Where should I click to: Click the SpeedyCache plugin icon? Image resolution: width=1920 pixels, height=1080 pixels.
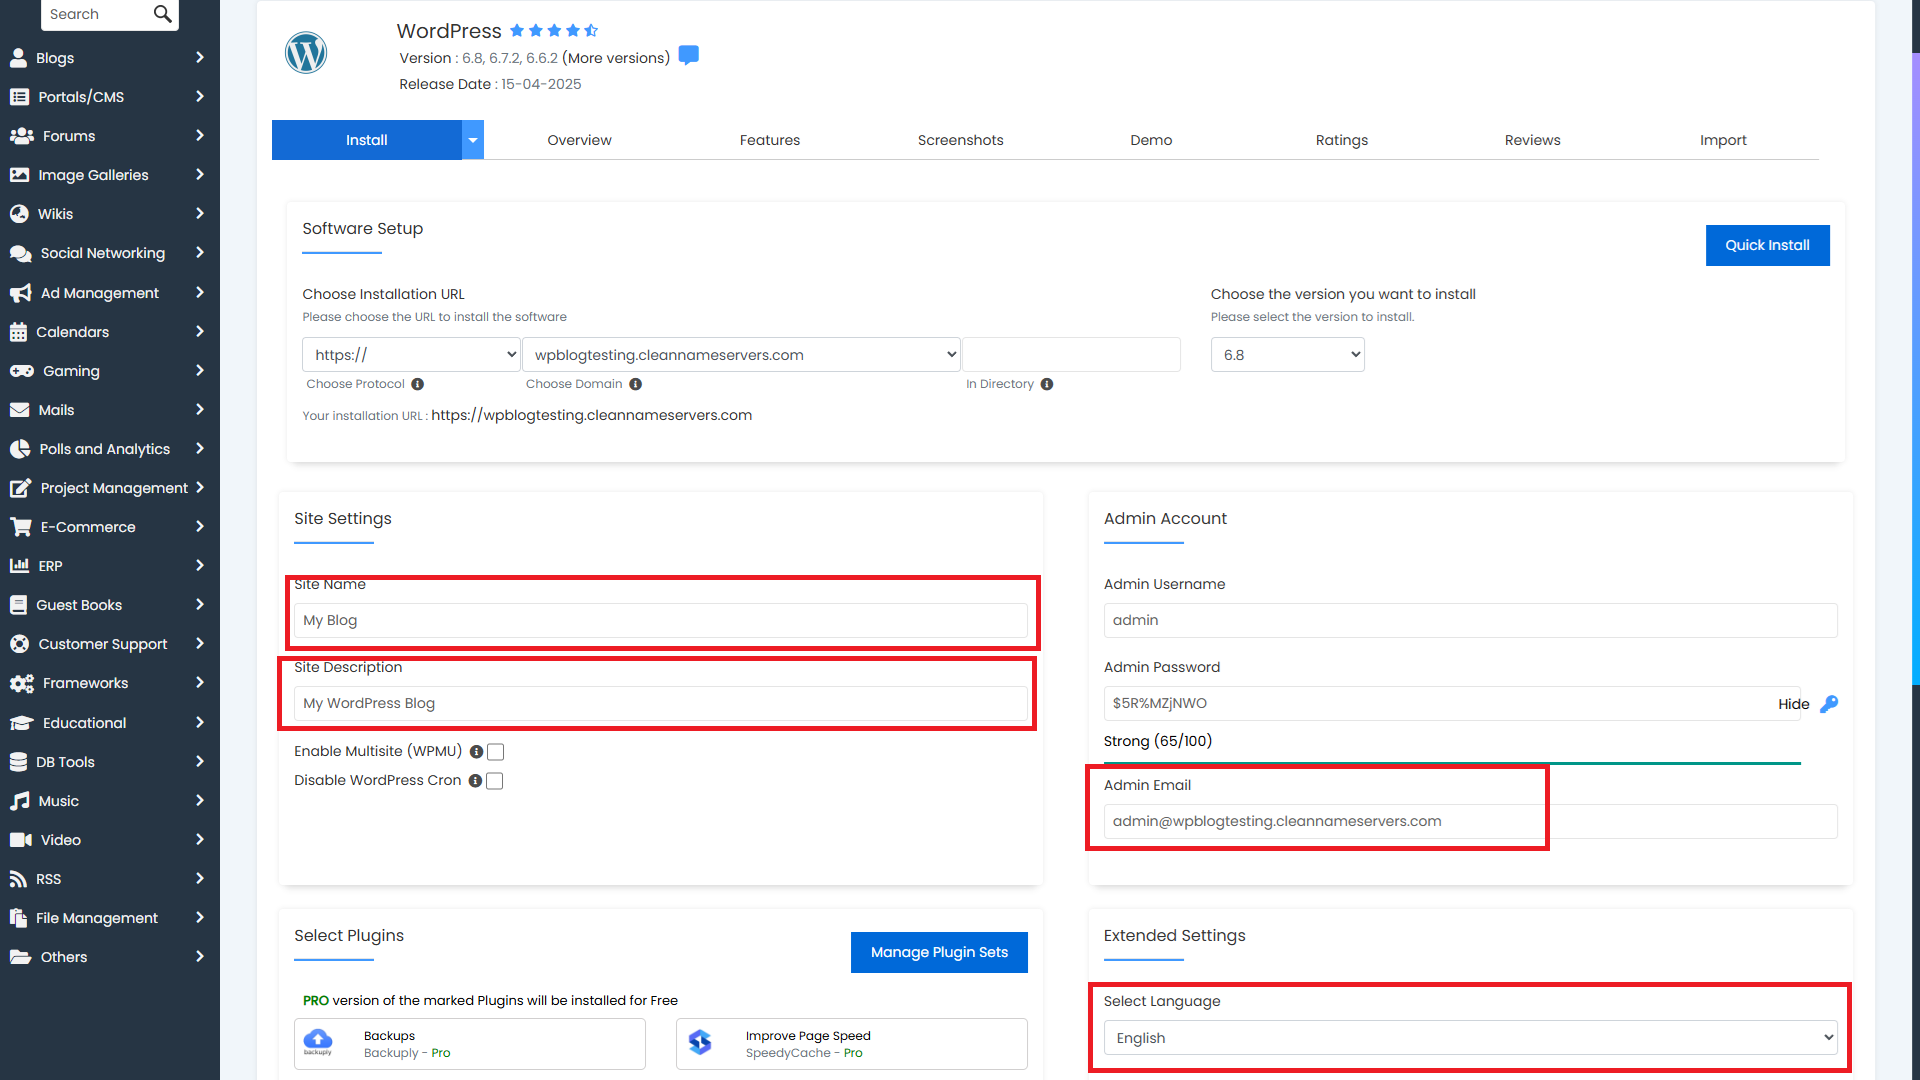[700, 1043]
